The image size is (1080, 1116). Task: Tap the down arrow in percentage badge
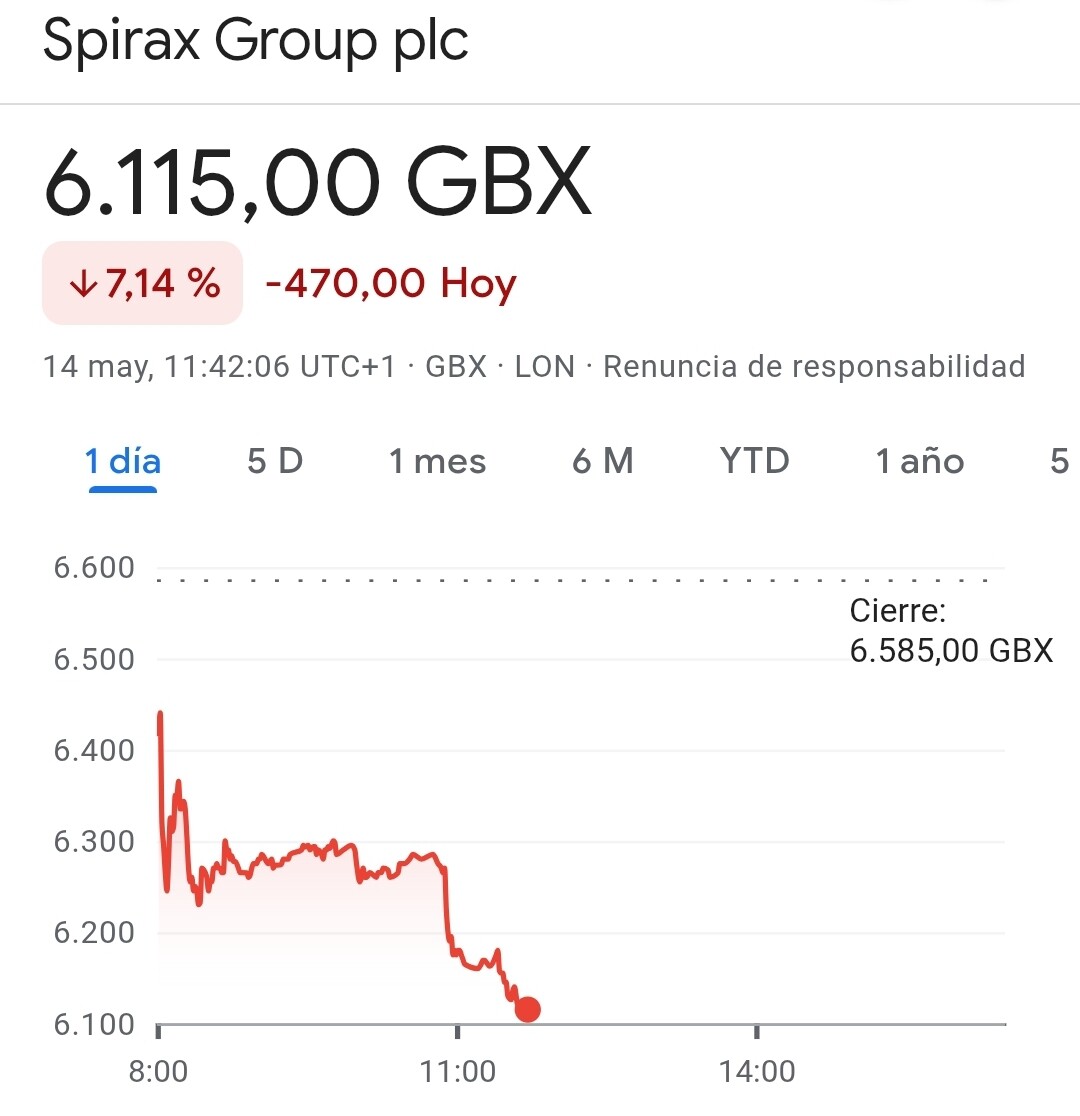83,283
